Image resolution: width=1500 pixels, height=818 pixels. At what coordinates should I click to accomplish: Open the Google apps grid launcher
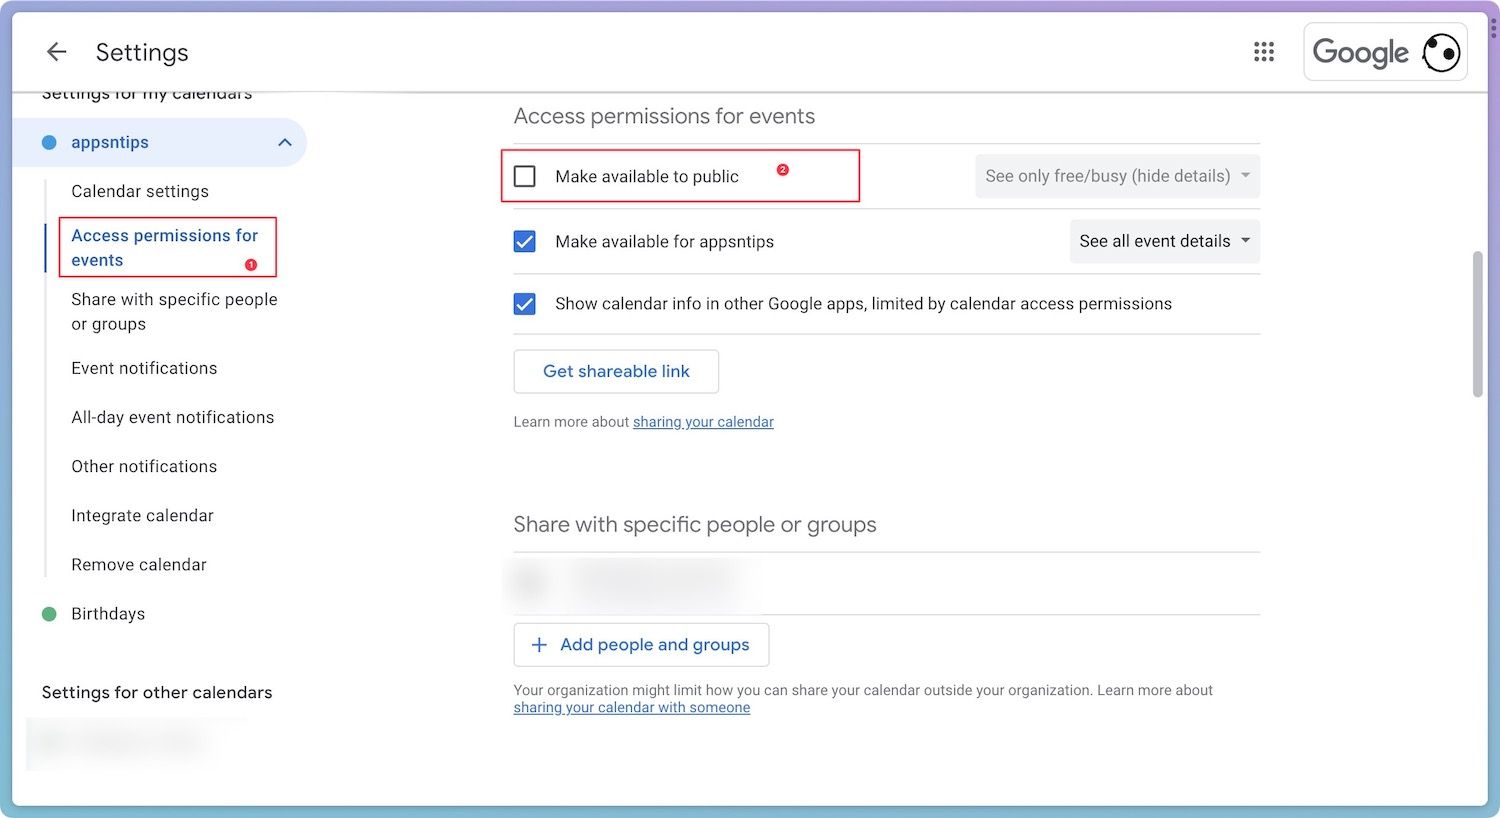[1264, 52]
